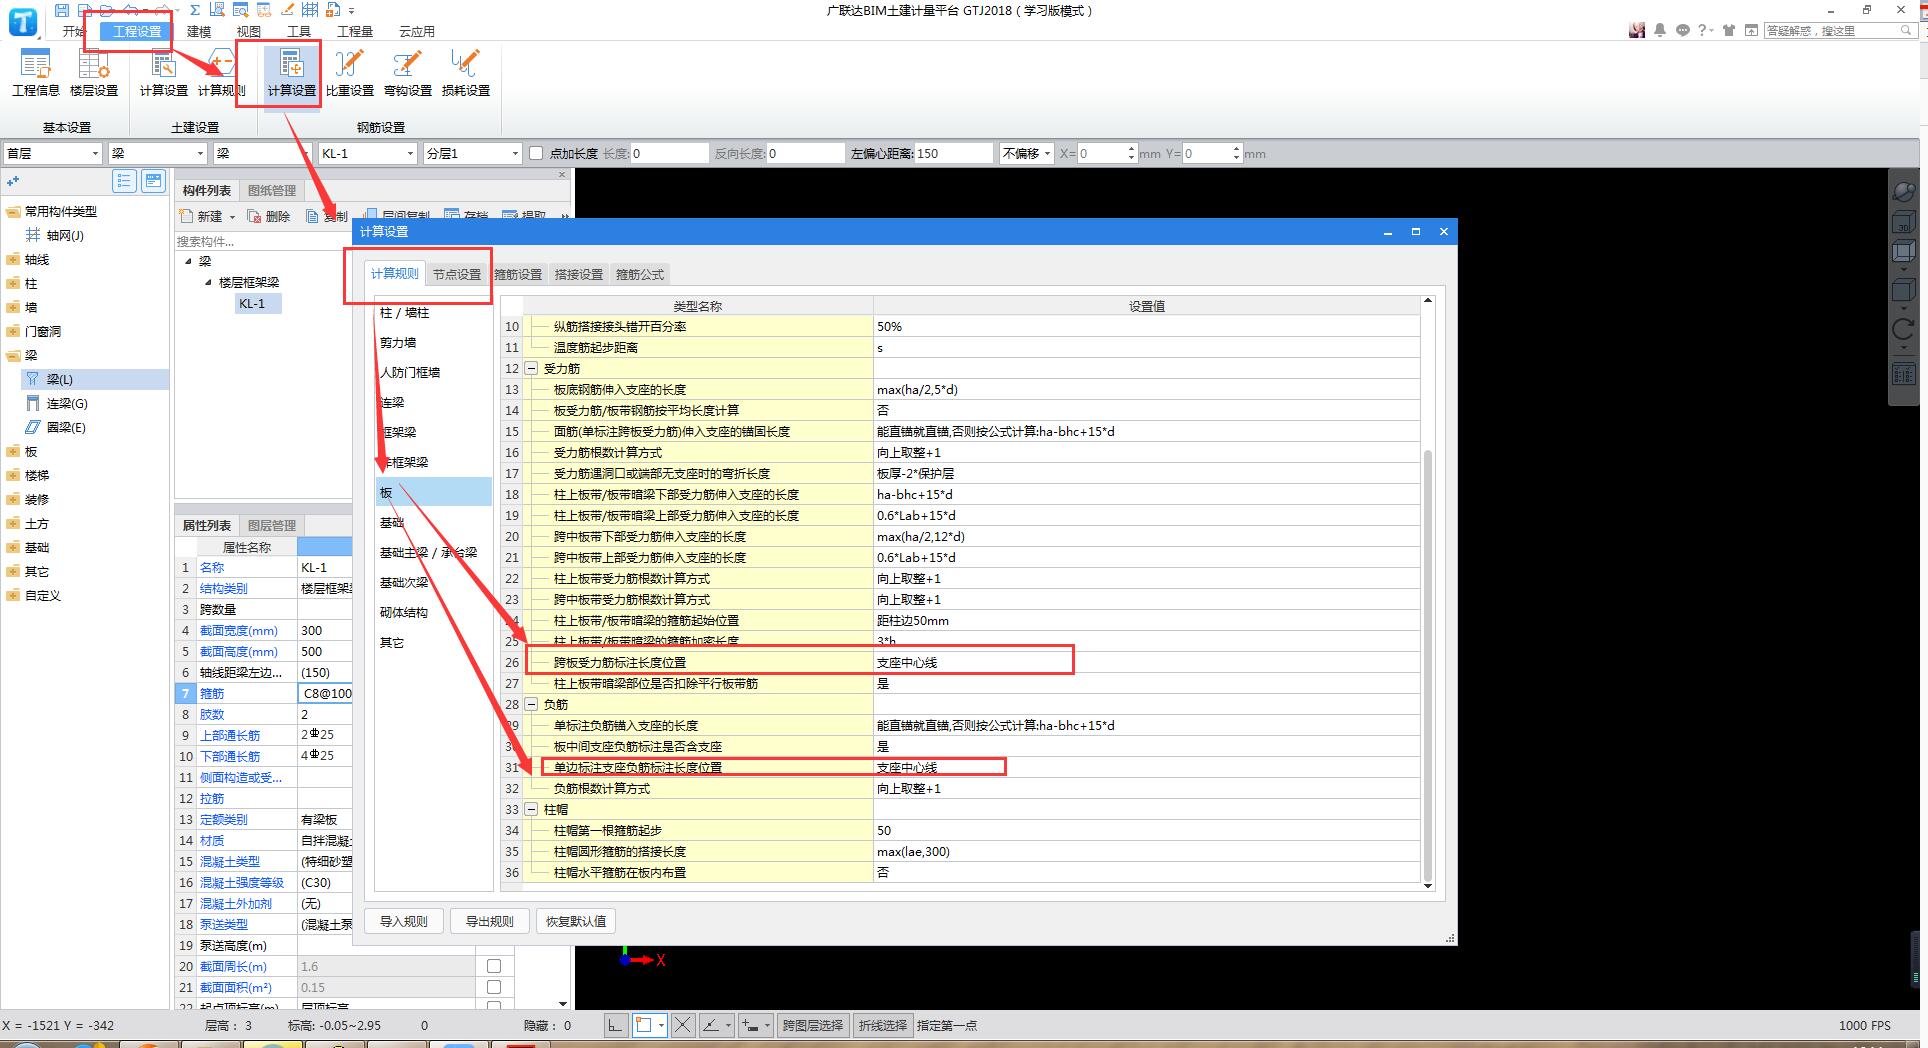The height and width of the screenshot is (1048, 1928).
Task: Open 损耗设置 loss settings
Action: pyautogui.click(x=466, y=74)
